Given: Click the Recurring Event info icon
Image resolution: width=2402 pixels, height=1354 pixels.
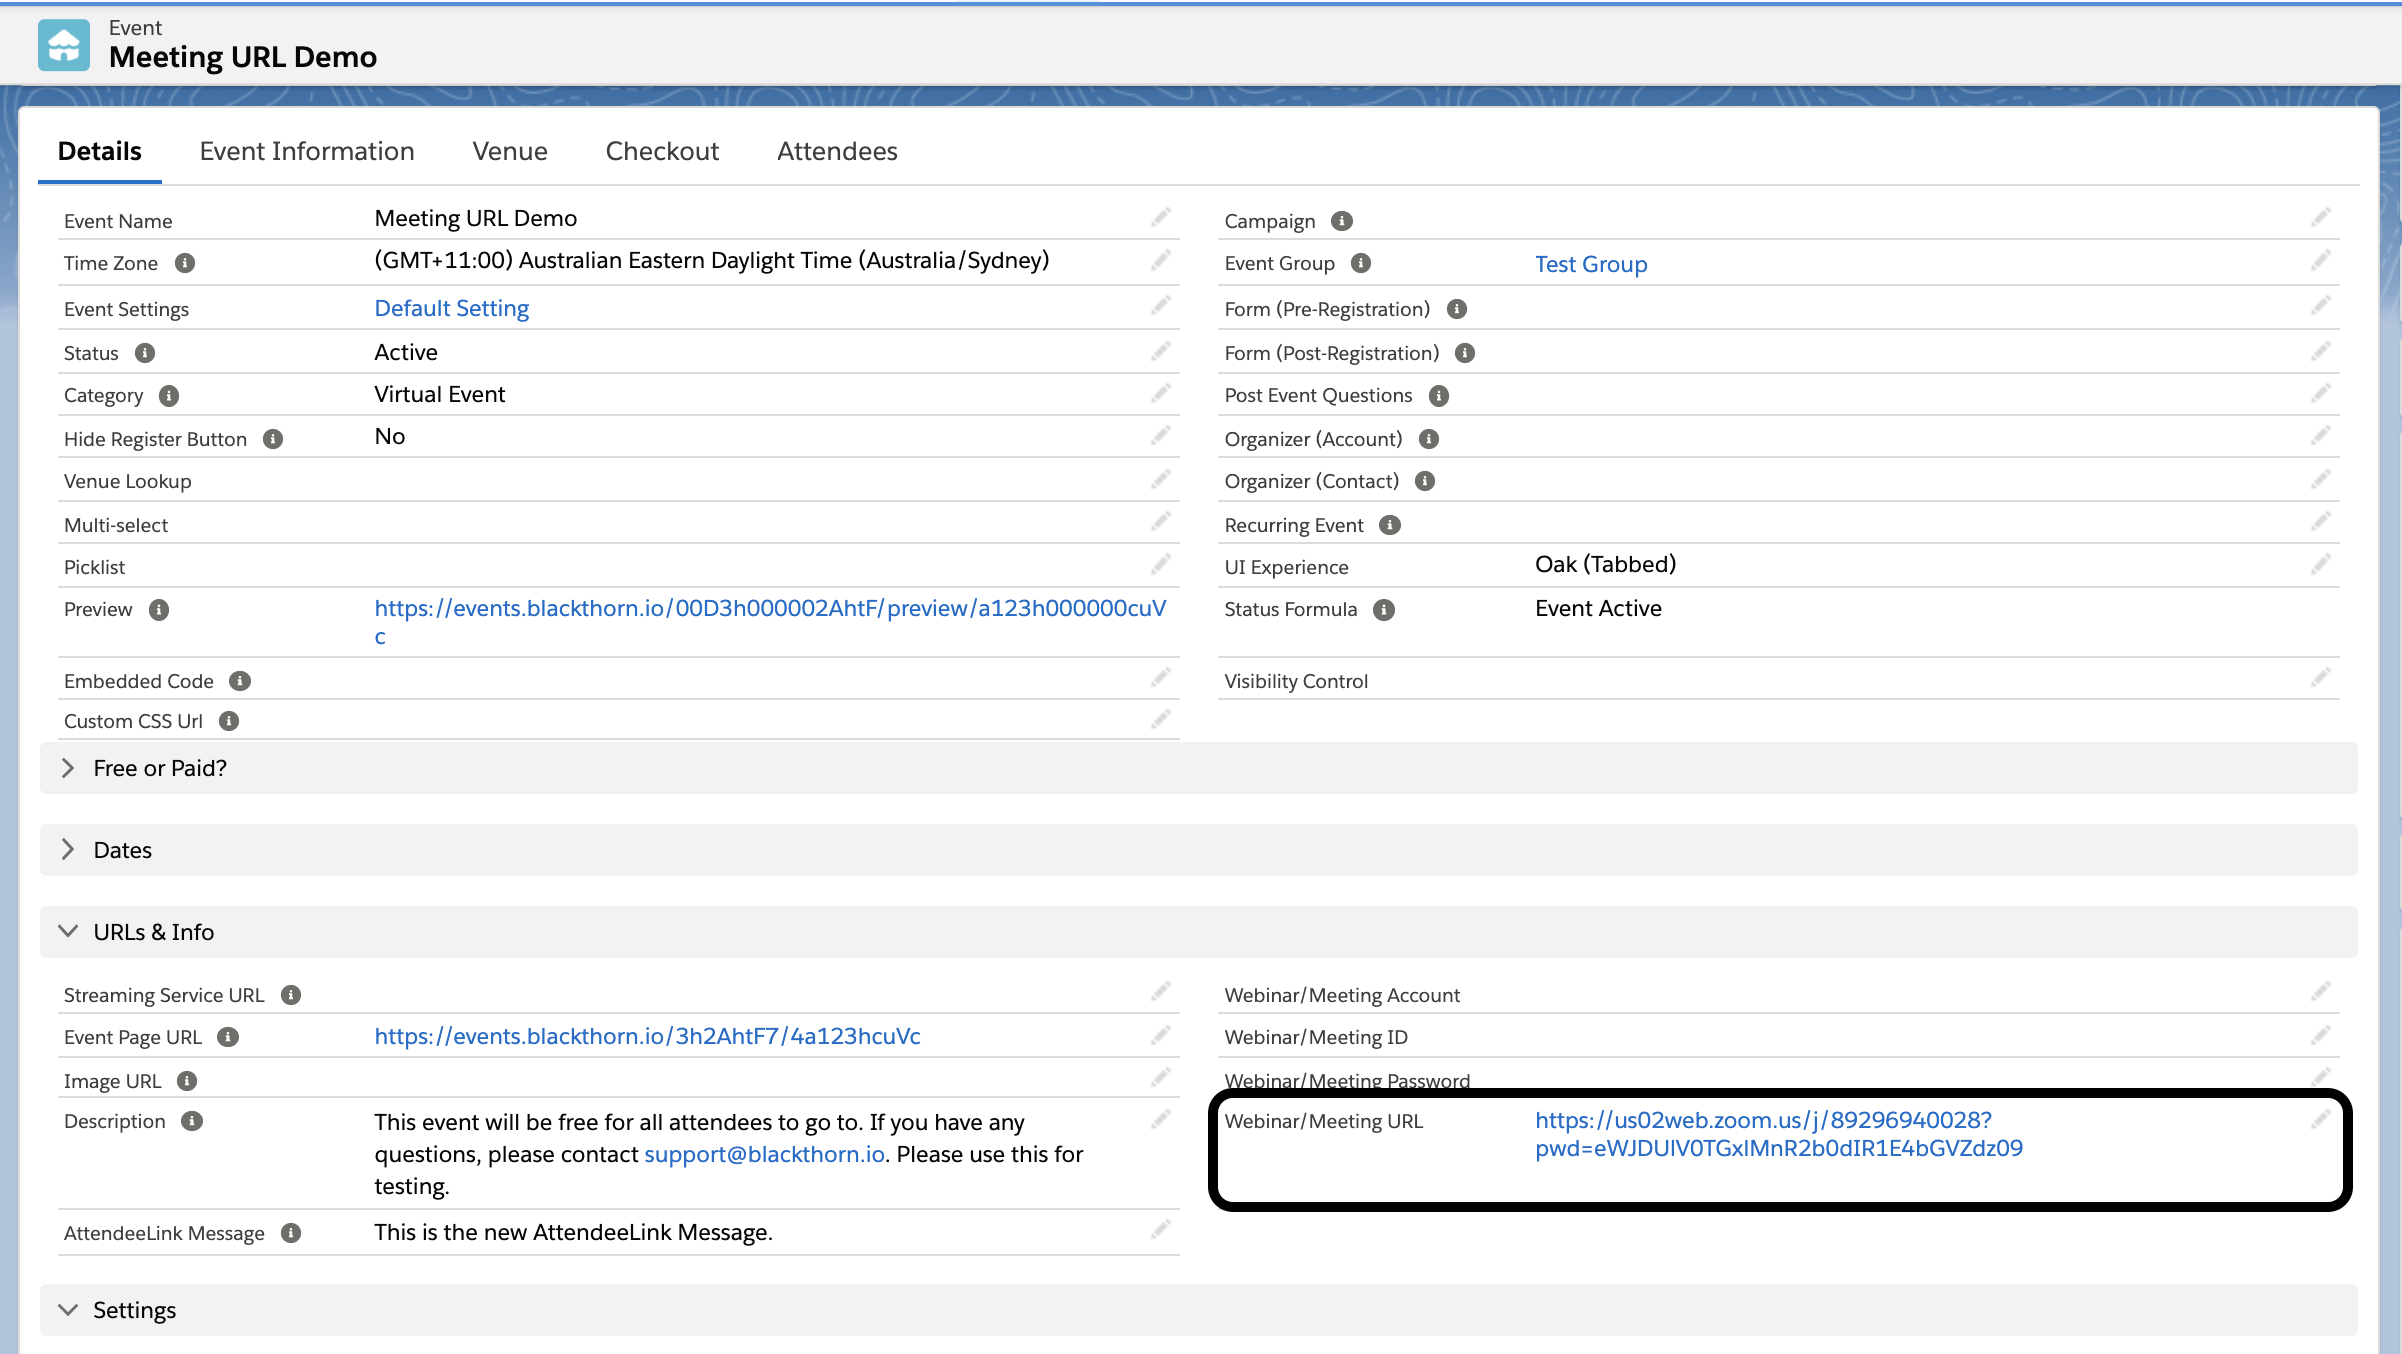Looking at the screenshot, I should (1390, 525).
